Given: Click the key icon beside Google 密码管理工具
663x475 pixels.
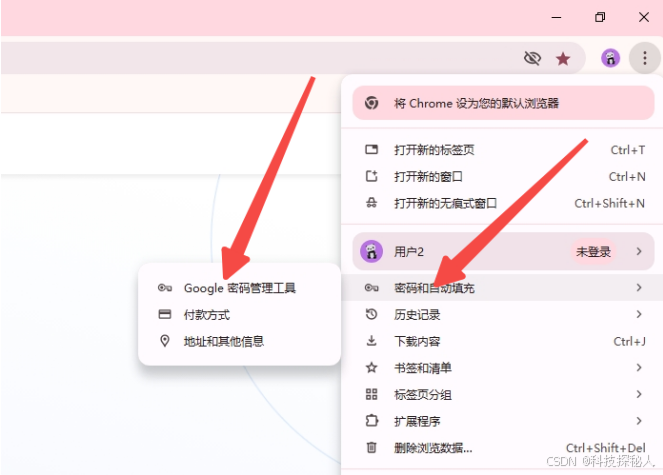Looking at the screenshot, I should point(164,288).
